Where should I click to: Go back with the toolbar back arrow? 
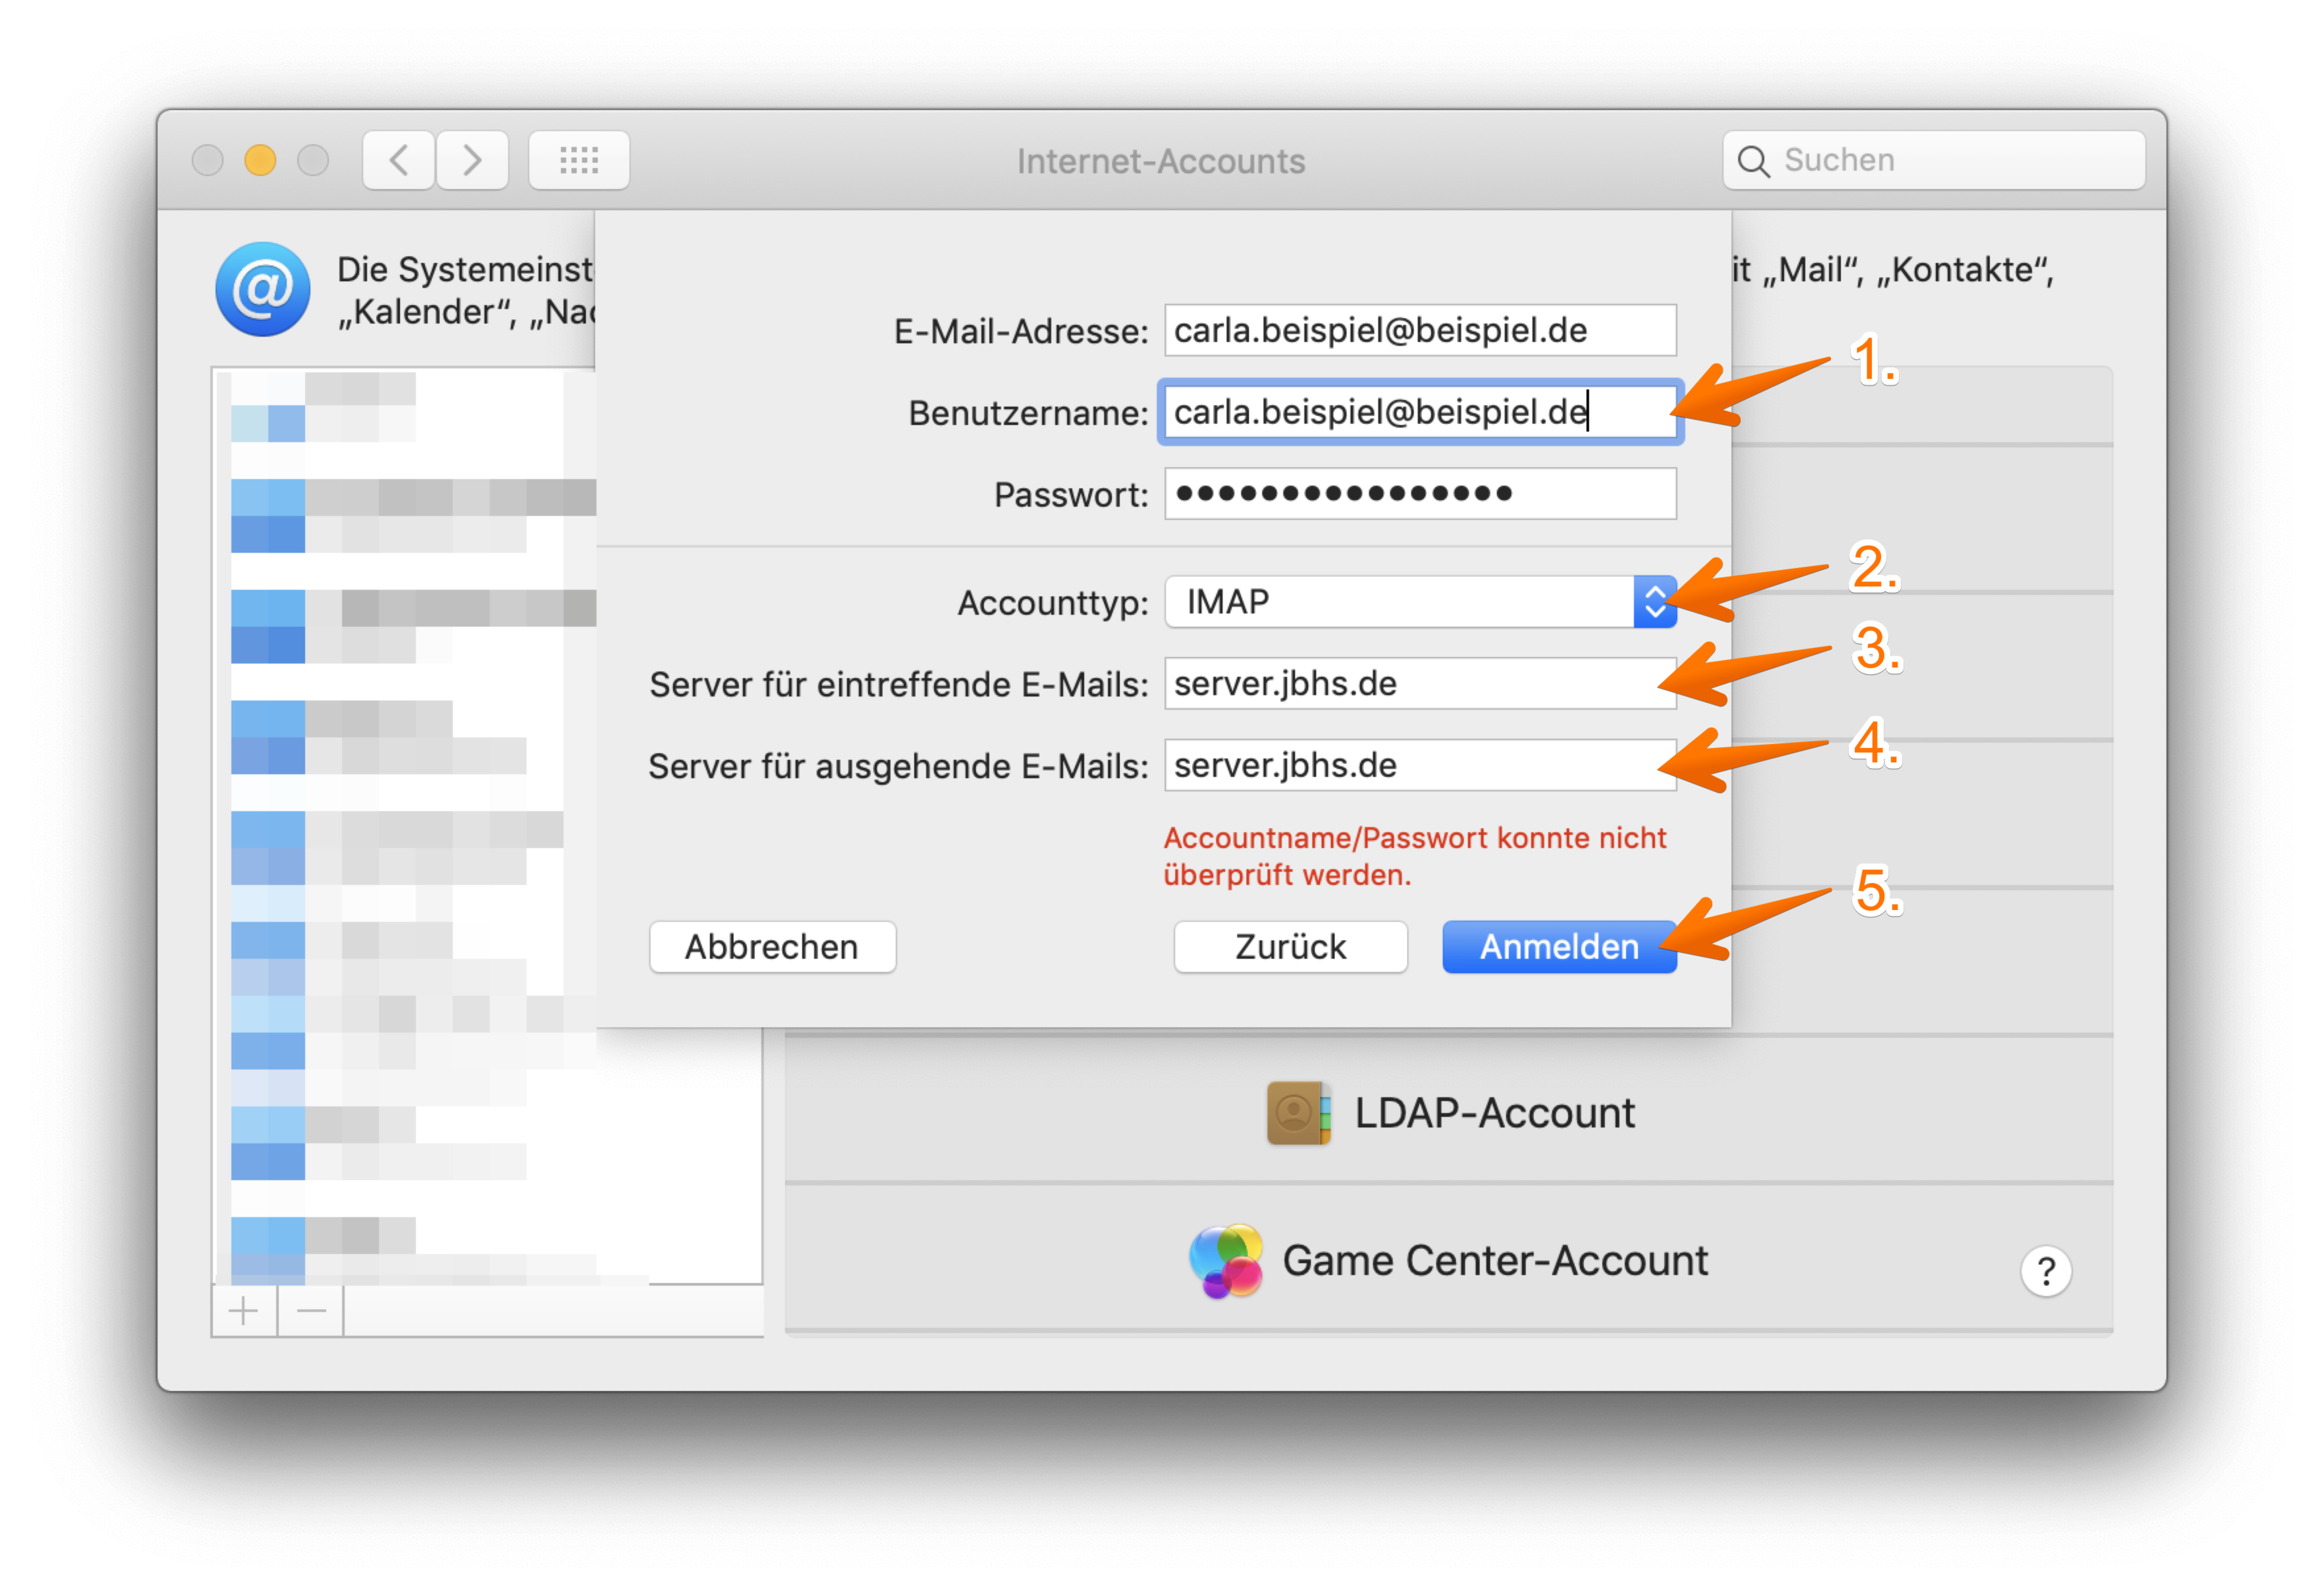pyautogui.click(x=399, y=160)
